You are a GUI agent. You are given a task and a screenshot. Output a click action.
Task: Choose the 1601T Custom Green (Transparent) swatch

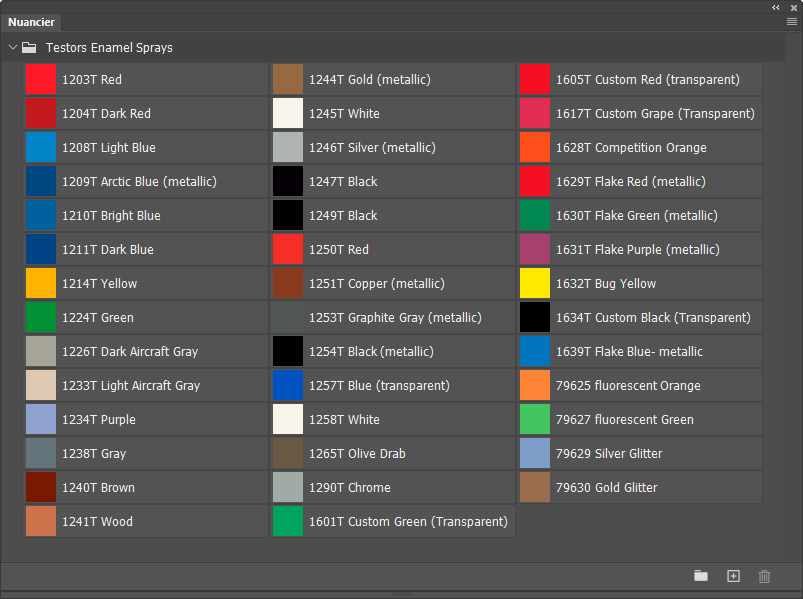click(288, 522)
